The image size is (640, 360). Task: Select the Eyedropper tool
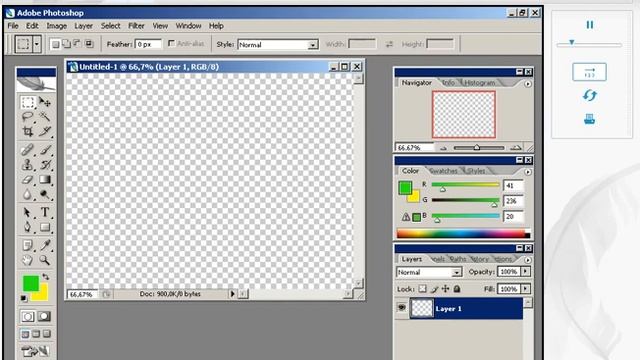(45, 245)
